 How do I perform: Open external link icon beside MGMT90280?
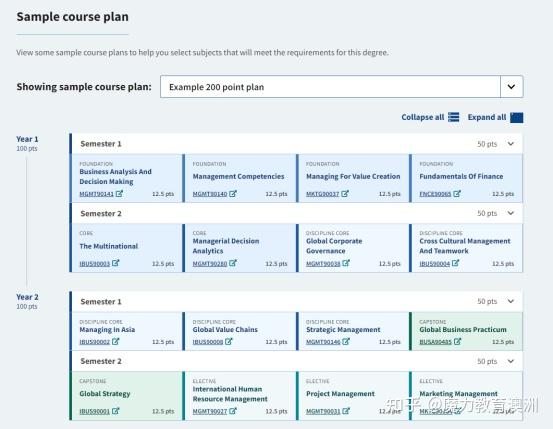click(233, 263)
